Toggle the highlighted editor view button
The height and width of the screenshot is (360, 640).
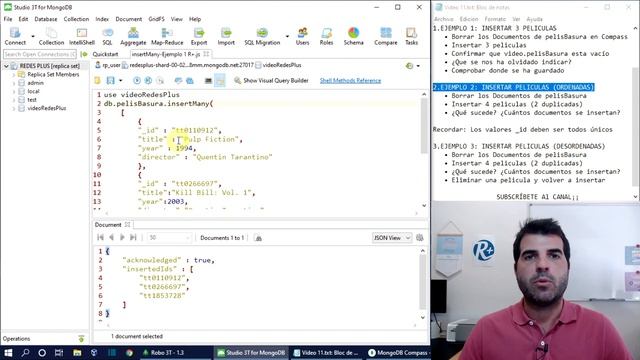220,80
